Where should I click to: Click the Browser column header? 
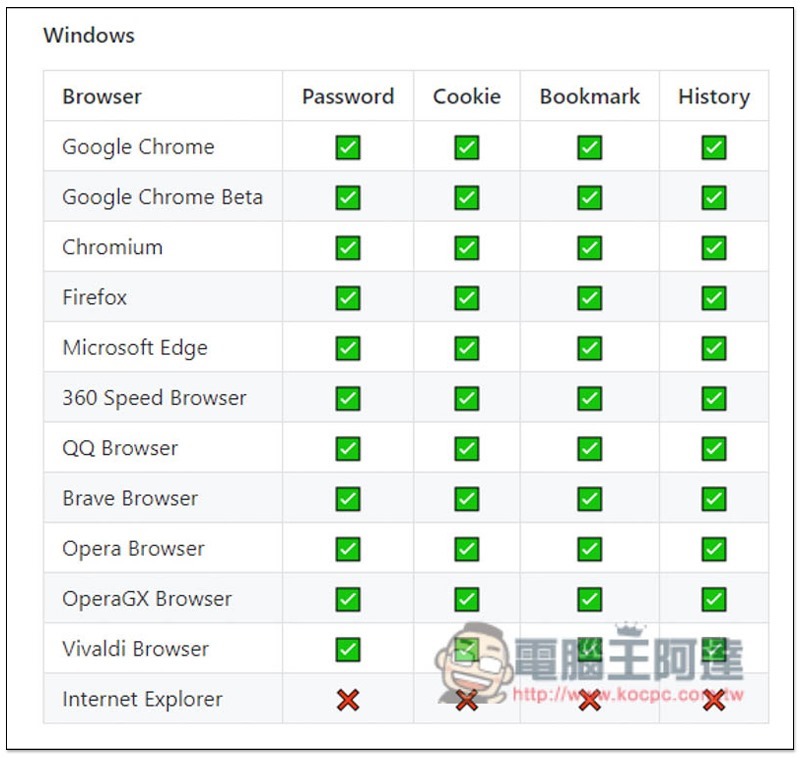pos(102,97)
